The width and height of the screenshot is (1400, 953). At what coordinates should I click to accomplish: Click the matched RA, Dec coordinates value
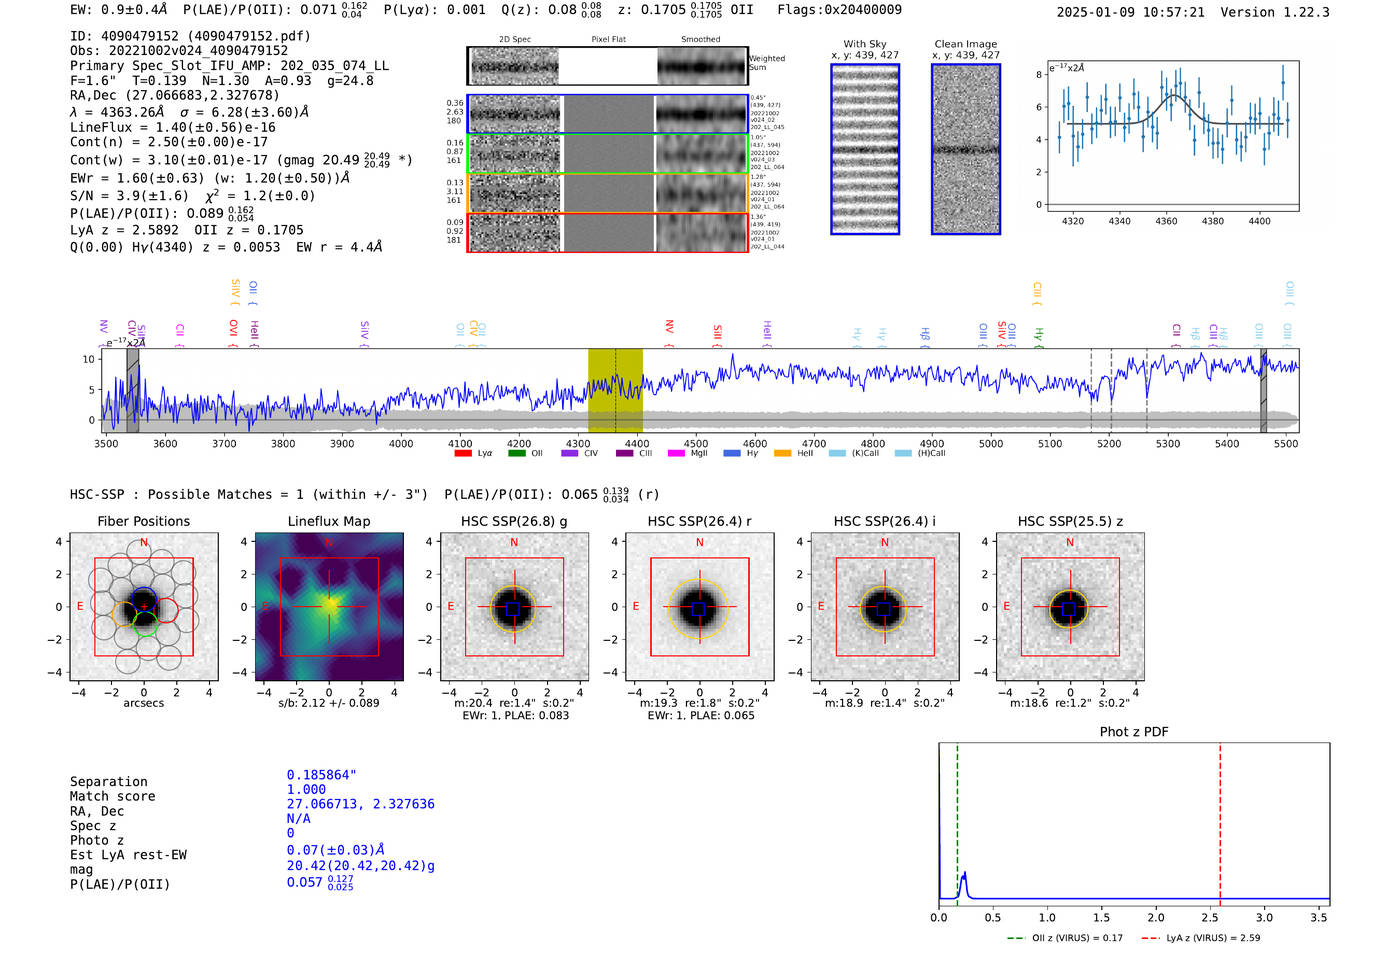(x=361, y=804)
